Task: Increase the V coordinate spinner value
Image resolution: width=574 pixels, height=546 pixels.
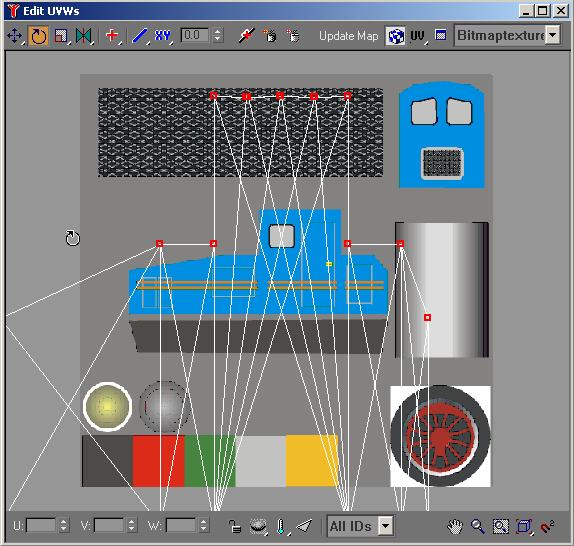Action: coord(131,522)
